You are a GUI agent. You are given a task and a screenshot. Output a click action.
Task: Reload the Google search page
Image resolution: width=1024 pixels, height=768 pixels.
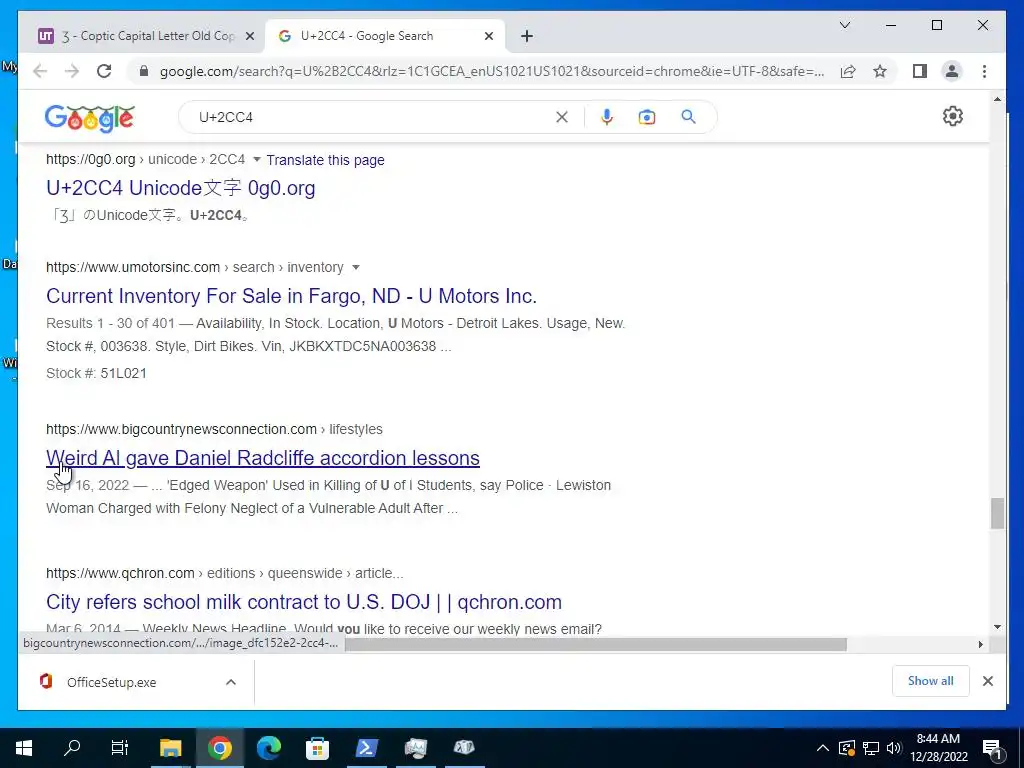tap(104, 71)
